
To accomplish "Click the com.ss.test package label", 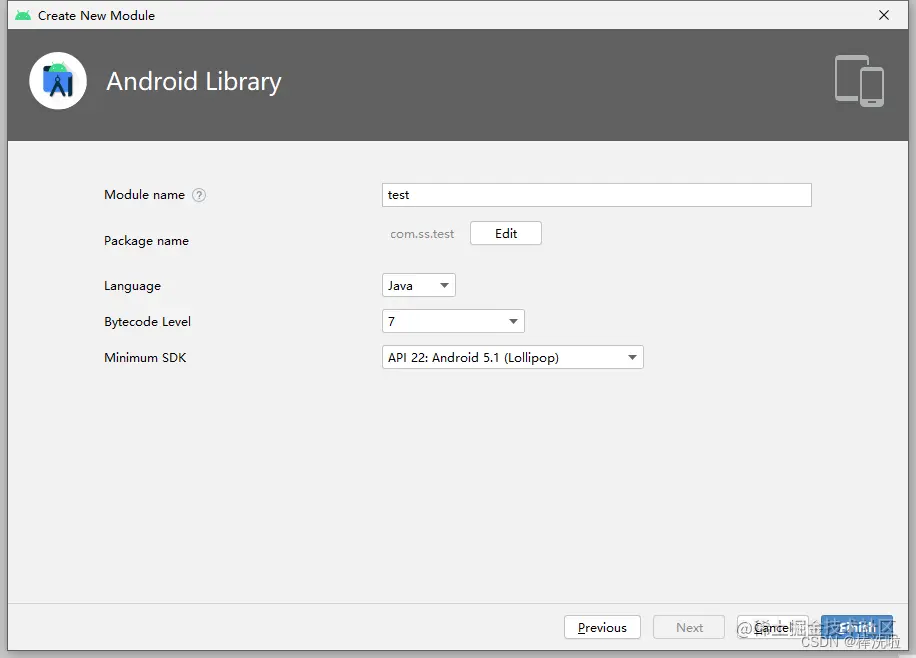I will point(422,233).
